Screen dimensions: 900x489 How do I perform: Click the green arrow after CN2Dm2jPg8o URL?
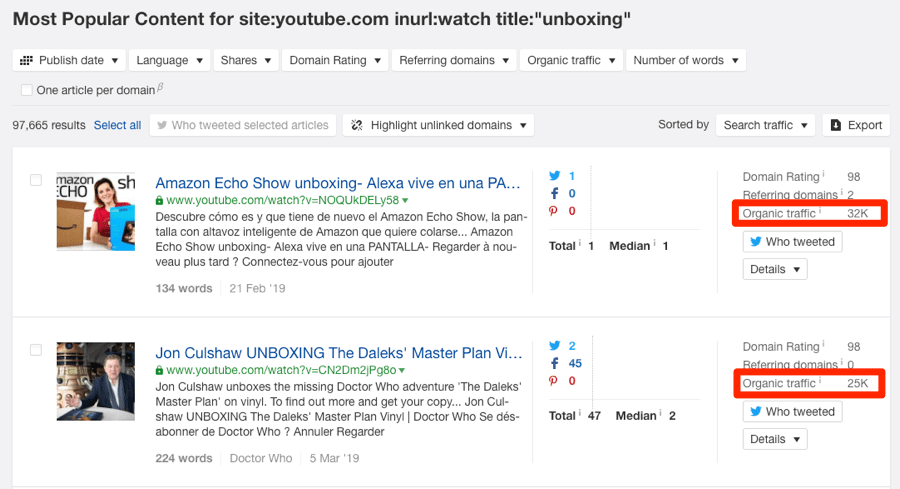click(402, 371)
